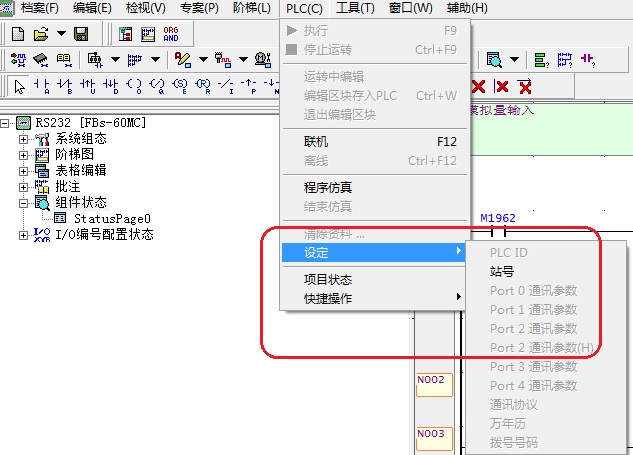Click the Save floppy disk icon
Image resolution: width=633 pixels, height=455 pixels.
point(83,34)
